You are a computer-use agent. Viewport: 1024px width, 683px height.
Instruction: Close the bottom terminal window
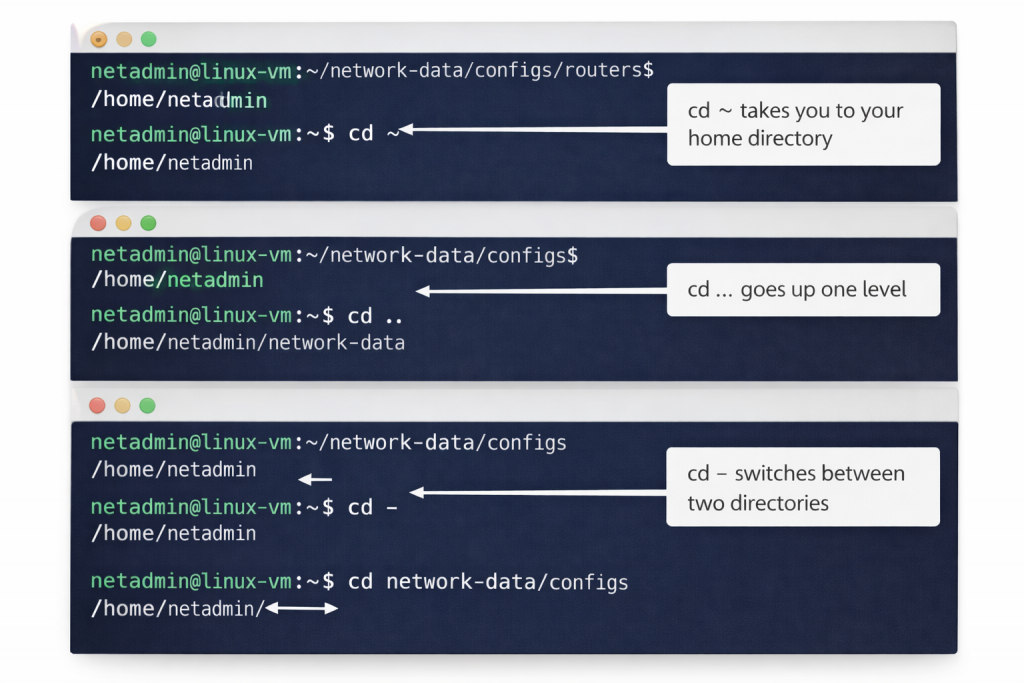pyautogui.click(x=97, y=405)
